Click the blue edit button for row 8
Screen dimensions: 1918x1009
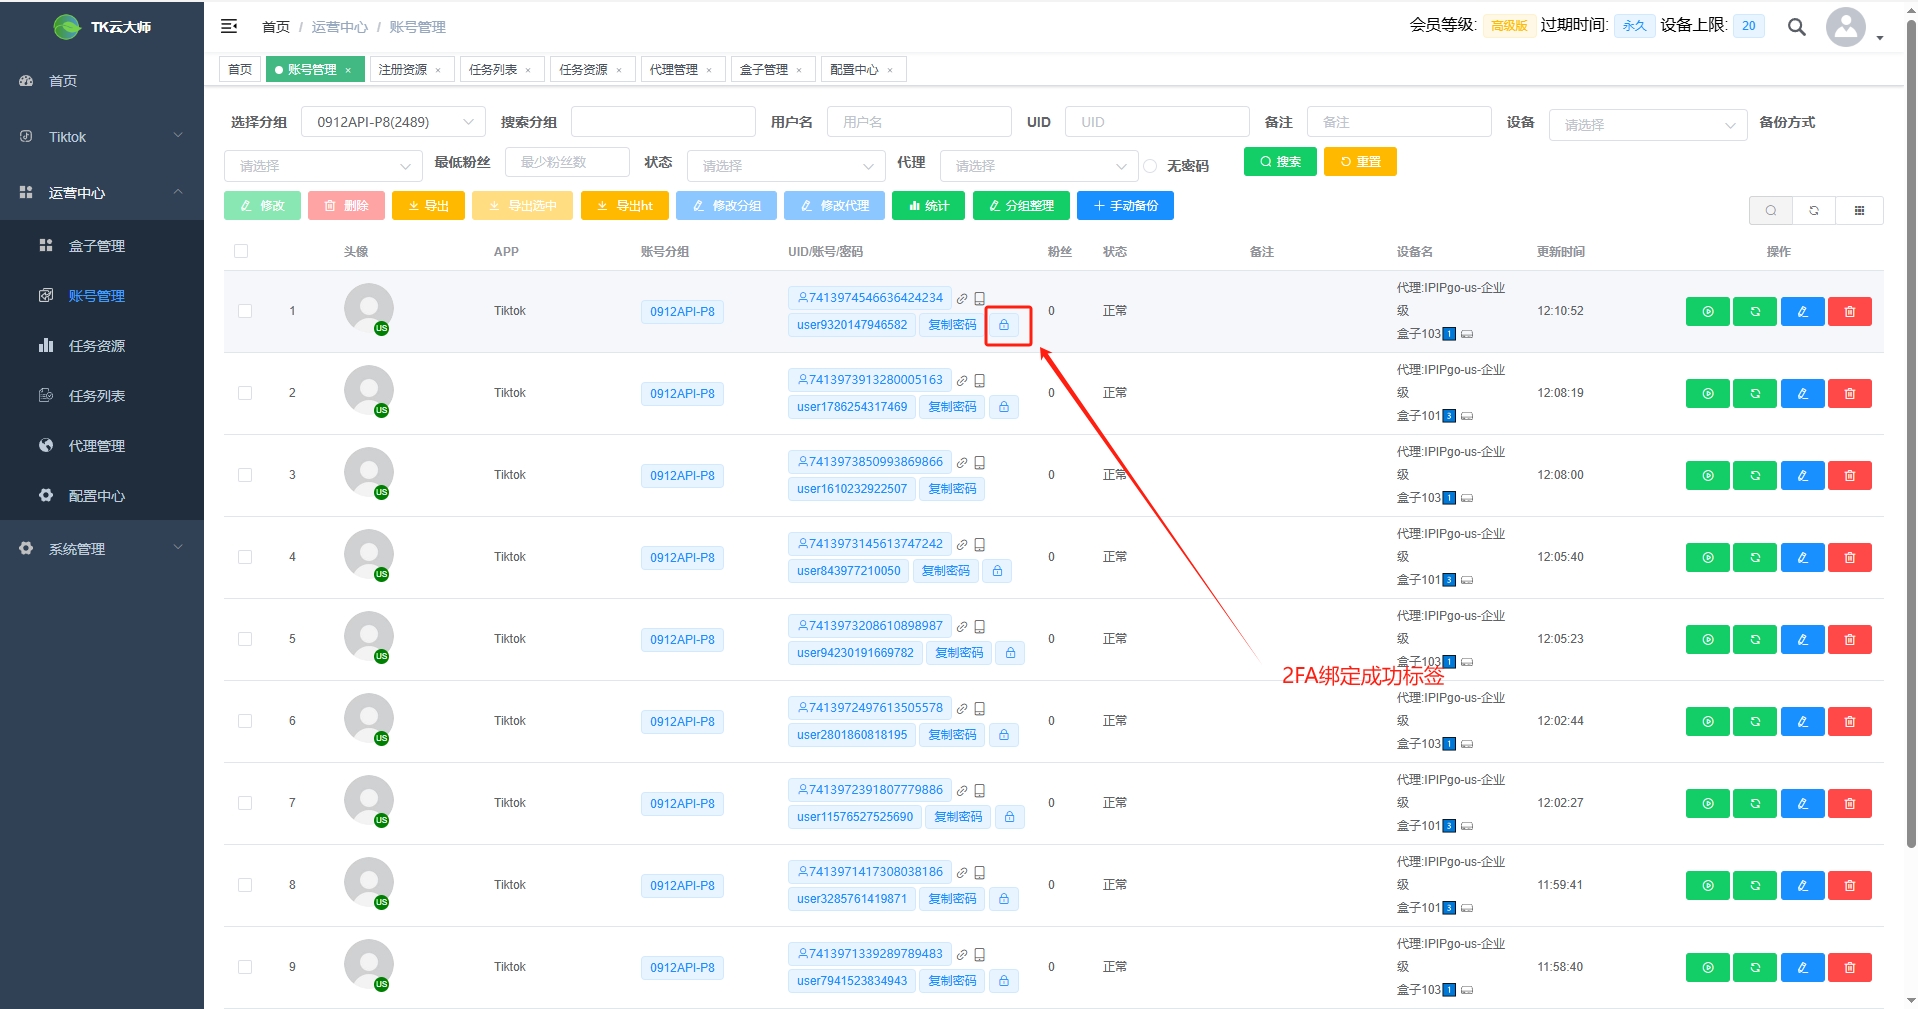pos(1802,886)
